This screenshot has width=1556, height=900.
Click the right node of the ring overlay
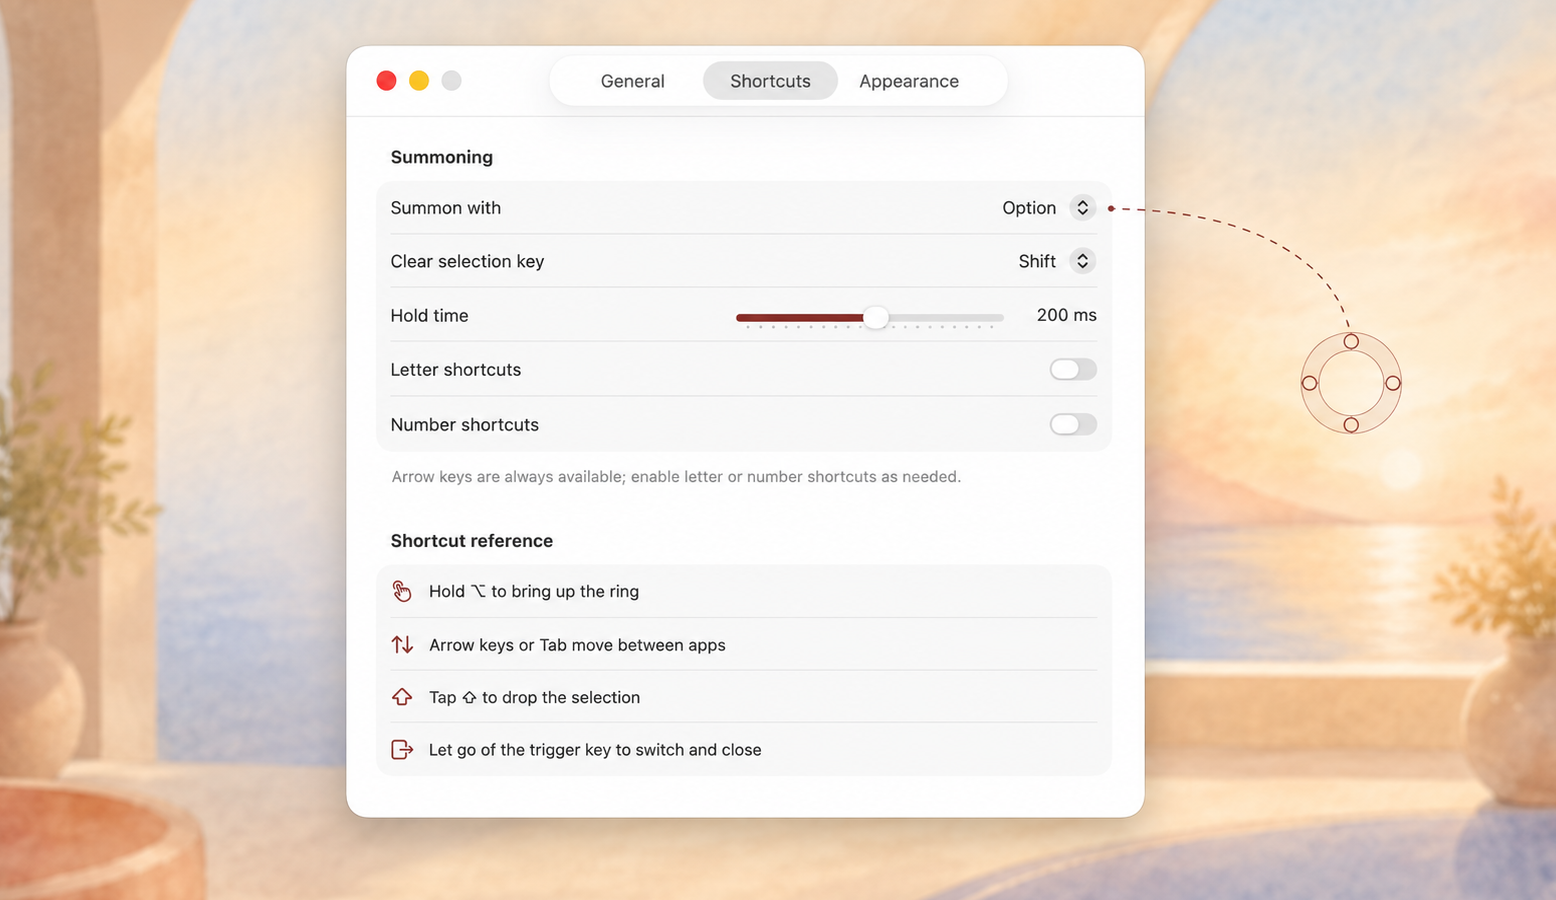click(1393, 383)
